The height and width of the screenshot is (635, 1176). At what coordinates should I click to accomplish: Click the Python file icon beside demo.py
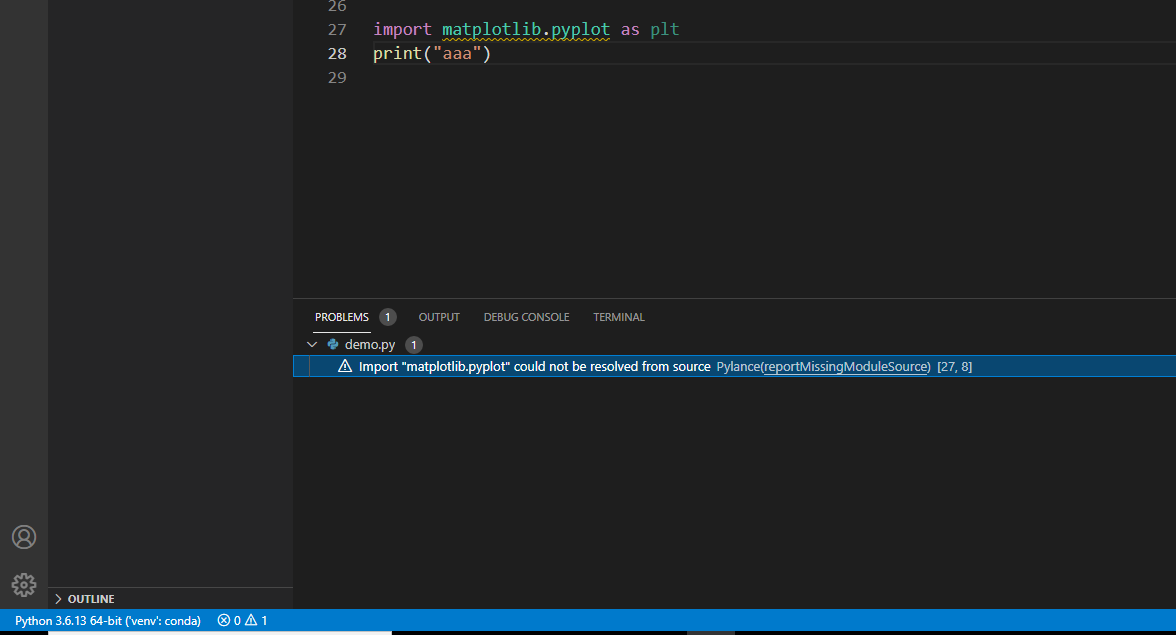coord(333,344)
